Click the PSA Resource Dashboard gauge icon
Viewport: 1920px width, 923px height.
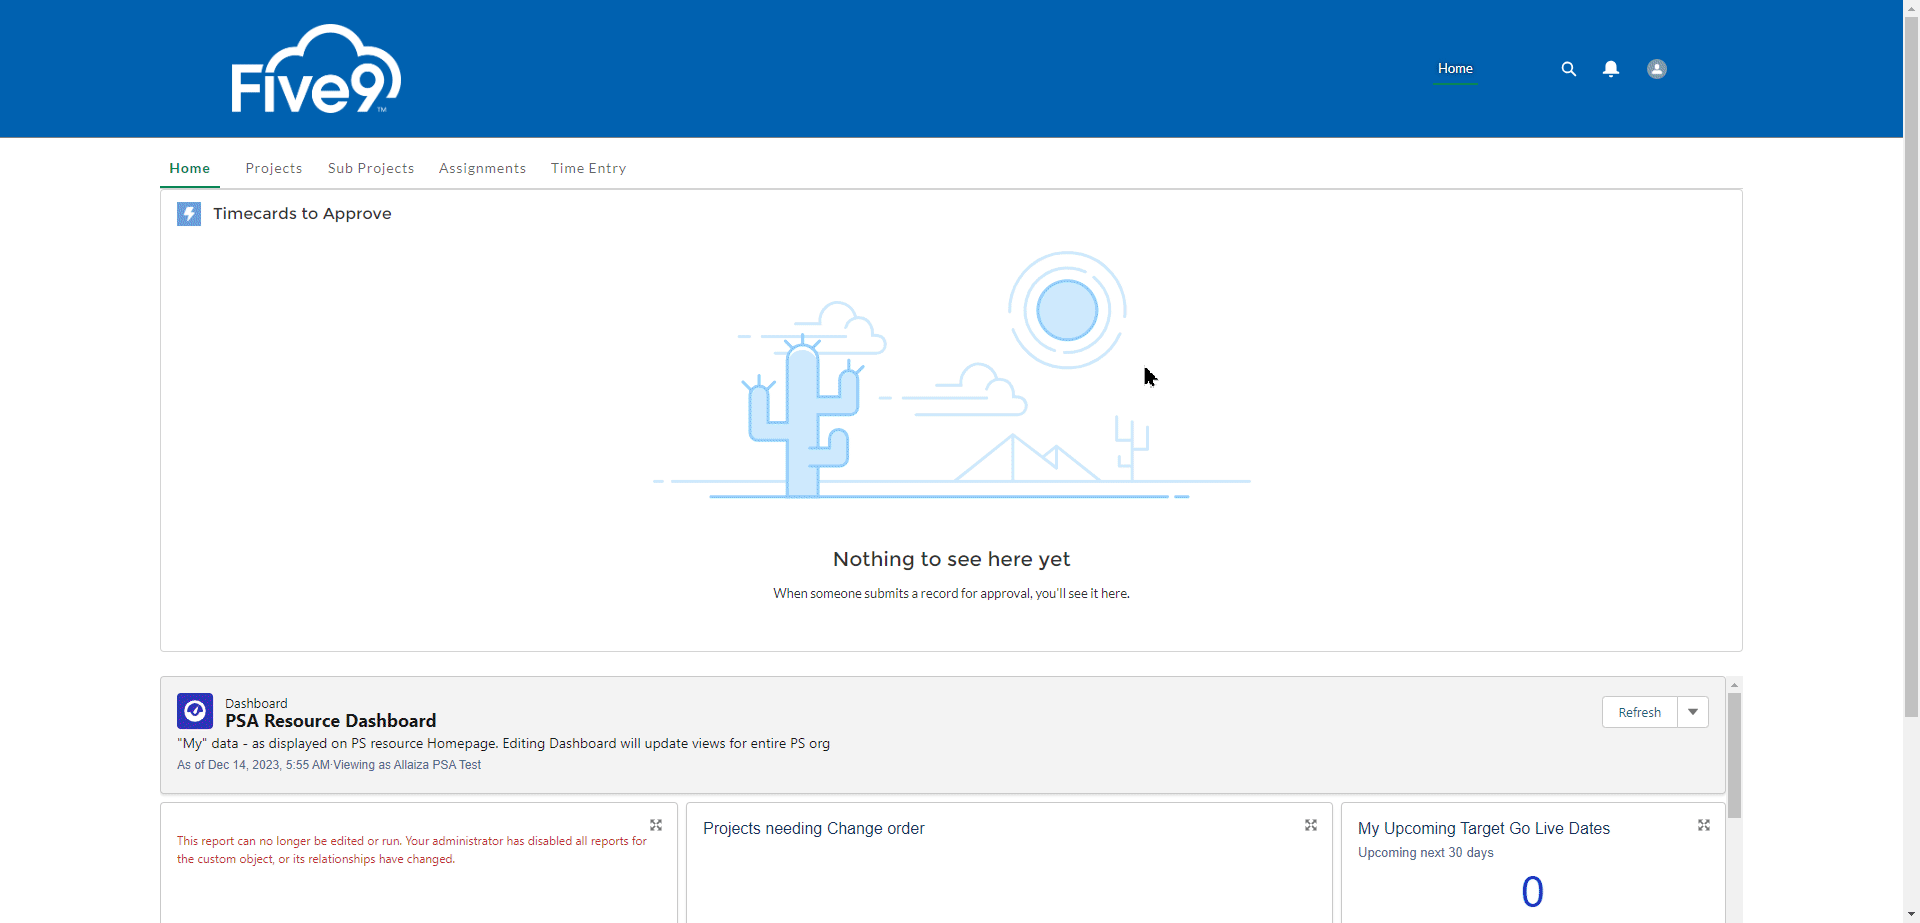tap(195, 711)
